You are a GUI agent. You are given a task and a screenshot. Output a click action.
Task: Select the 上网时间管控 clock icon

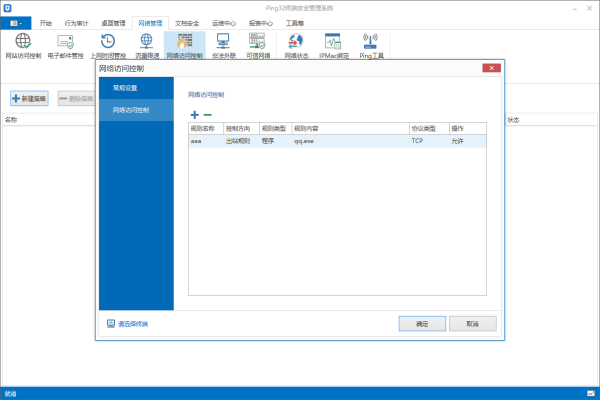coord(107,44)
